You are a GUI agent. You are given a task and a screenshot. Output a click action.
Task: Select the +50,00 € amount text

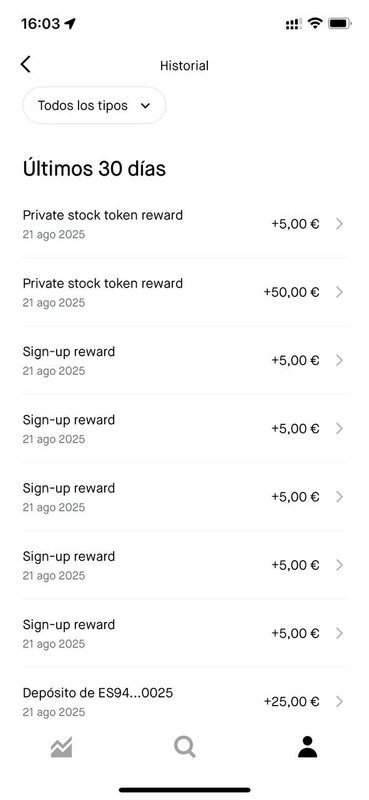pyautogui.click(x=291, y=292)
